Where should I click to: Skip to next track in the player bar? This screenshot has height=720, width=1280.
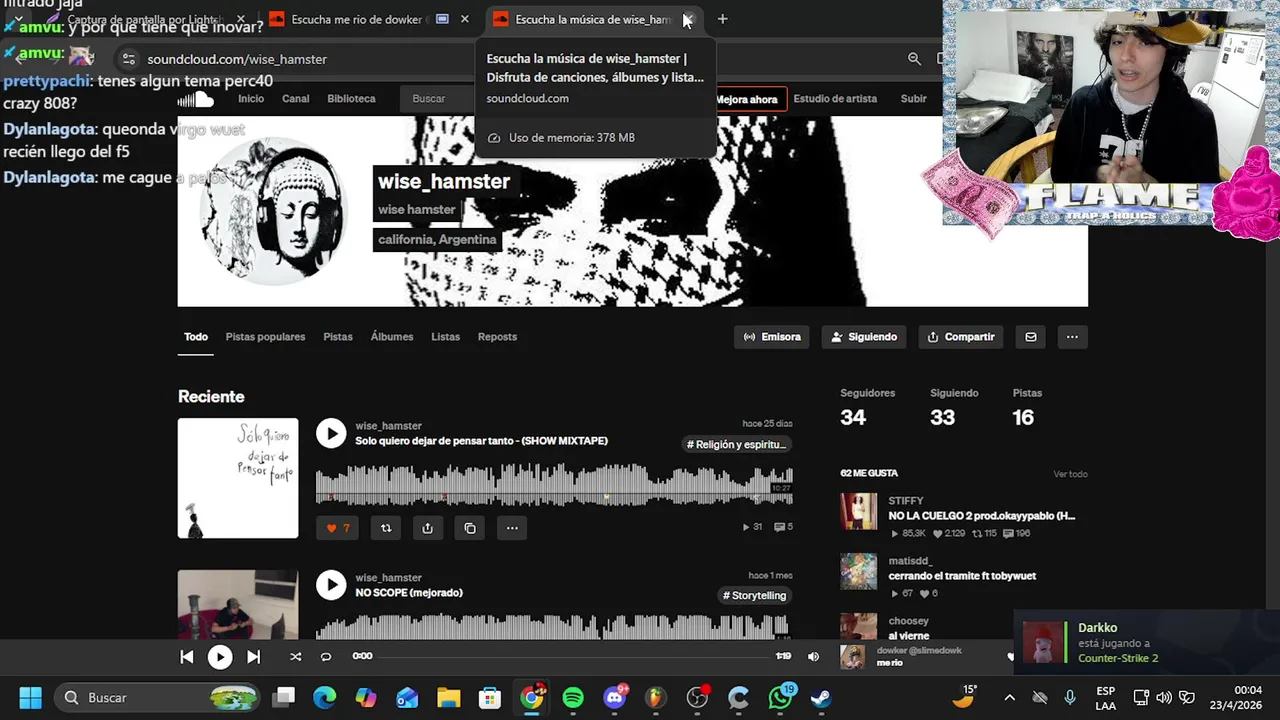253,657
